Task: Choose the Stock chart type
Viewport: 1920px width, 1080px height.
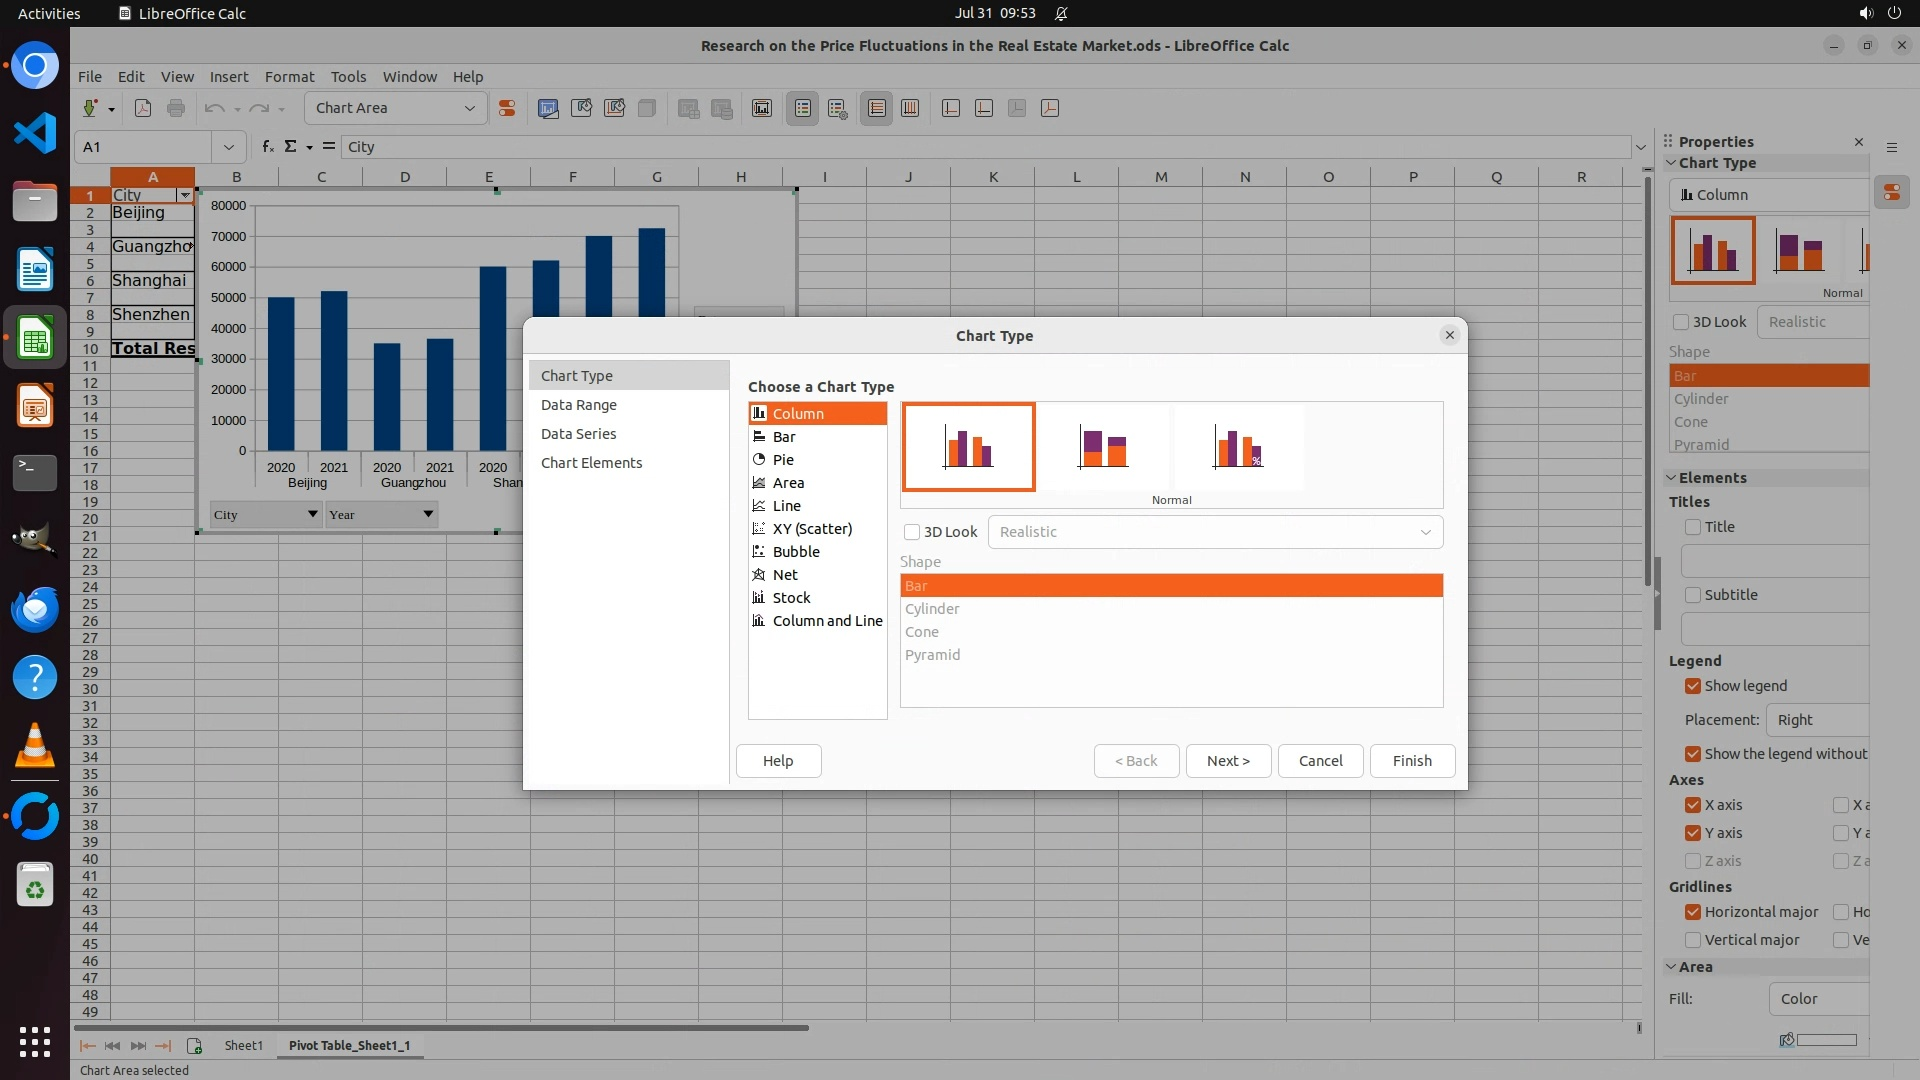Action: tap(790, 598)
